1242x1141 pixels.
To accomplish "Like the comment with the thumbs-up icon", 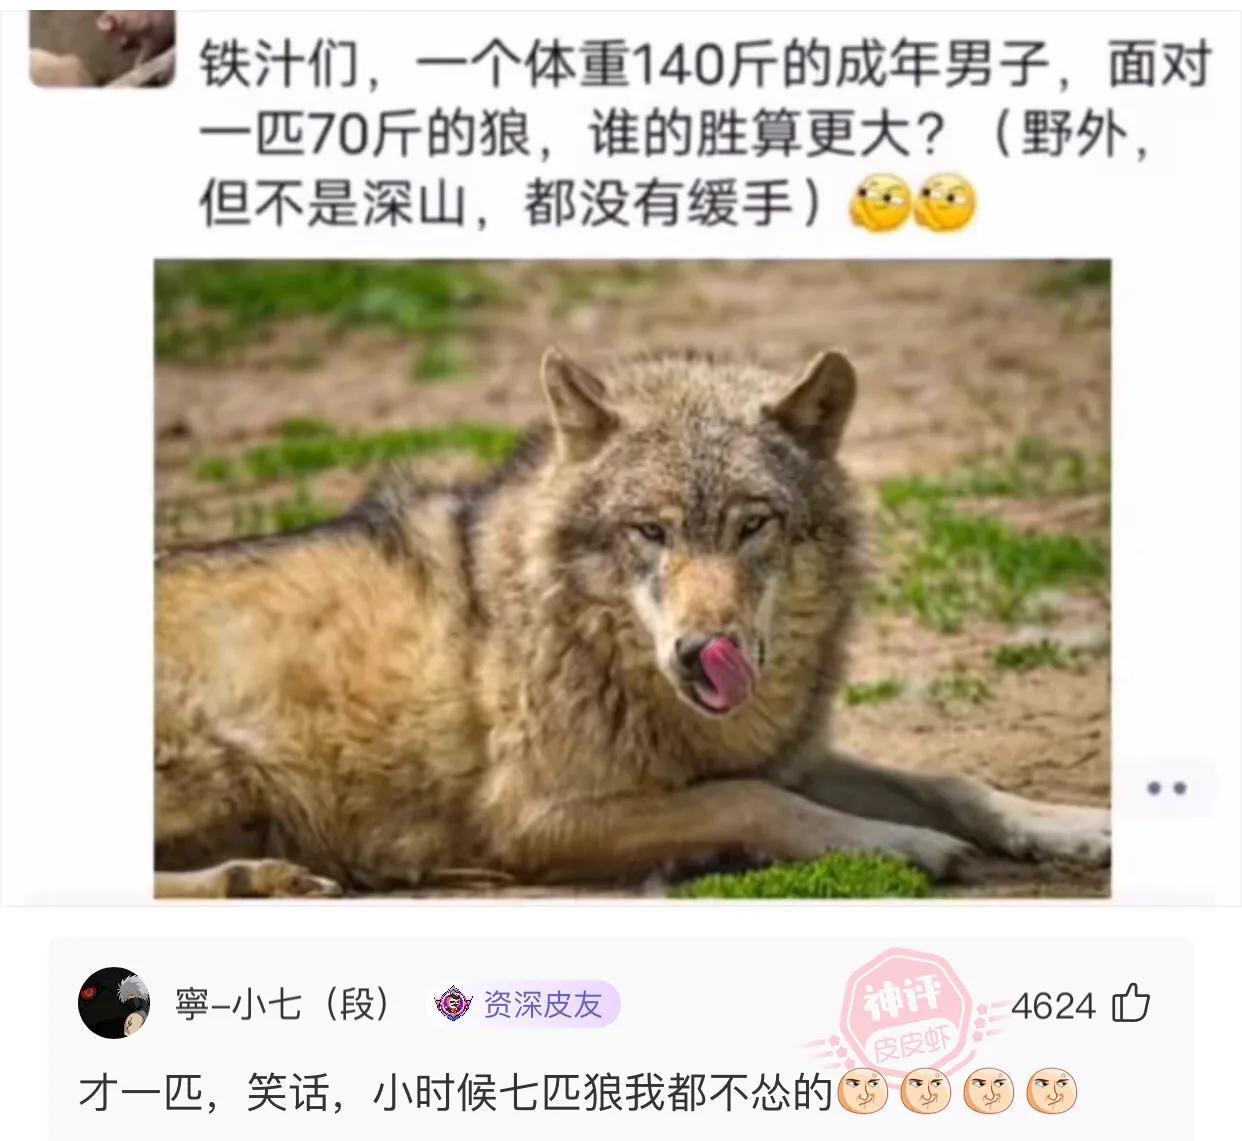I will pos(1131,1002).
